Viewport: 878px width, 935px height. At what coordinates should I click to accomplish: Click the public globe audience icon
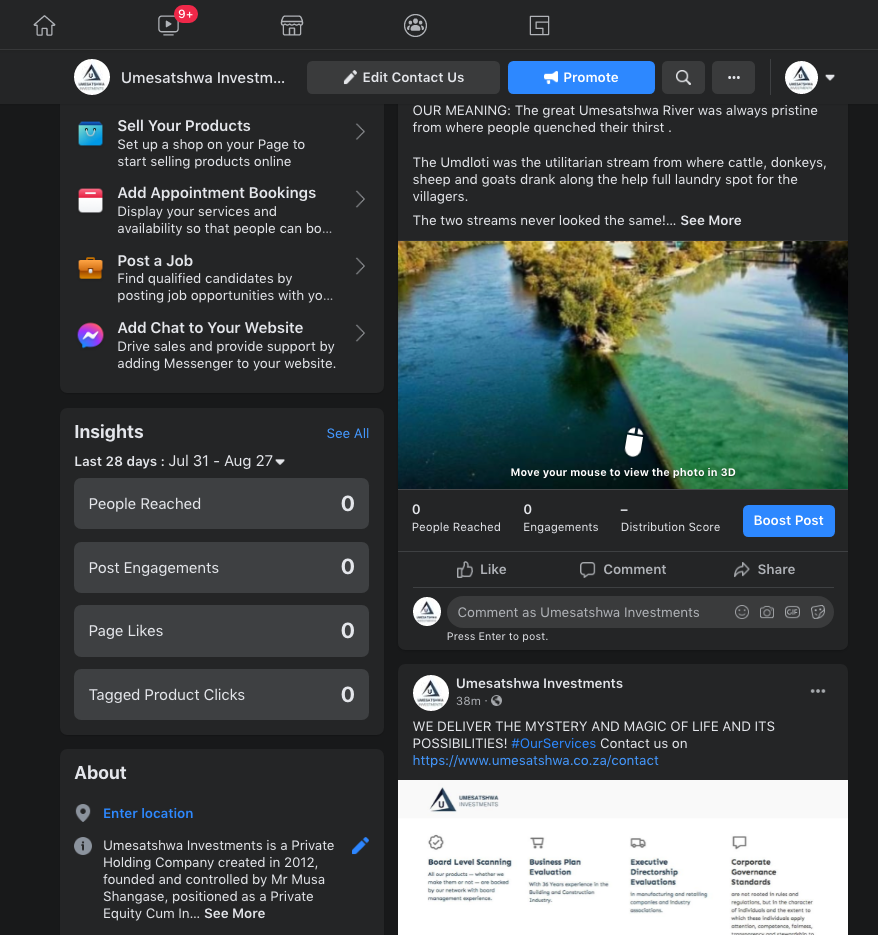tap(496, 701)
